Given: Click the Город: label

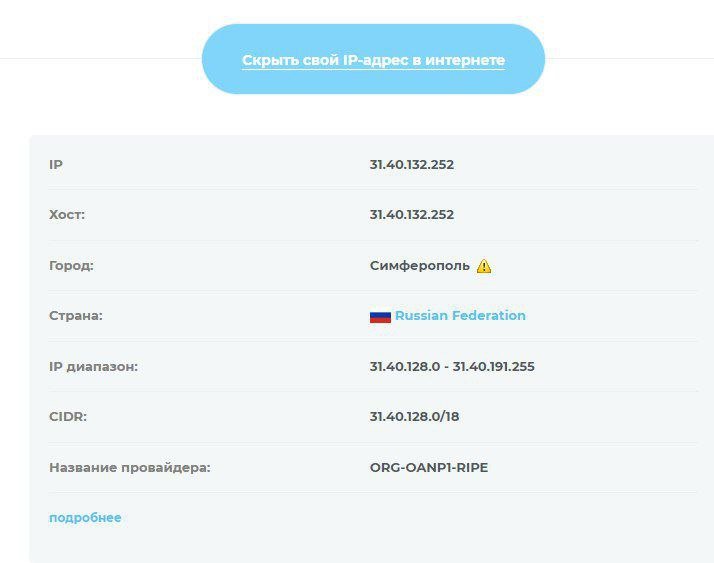Looking at the screenshot, I should (x=71, y=266).
